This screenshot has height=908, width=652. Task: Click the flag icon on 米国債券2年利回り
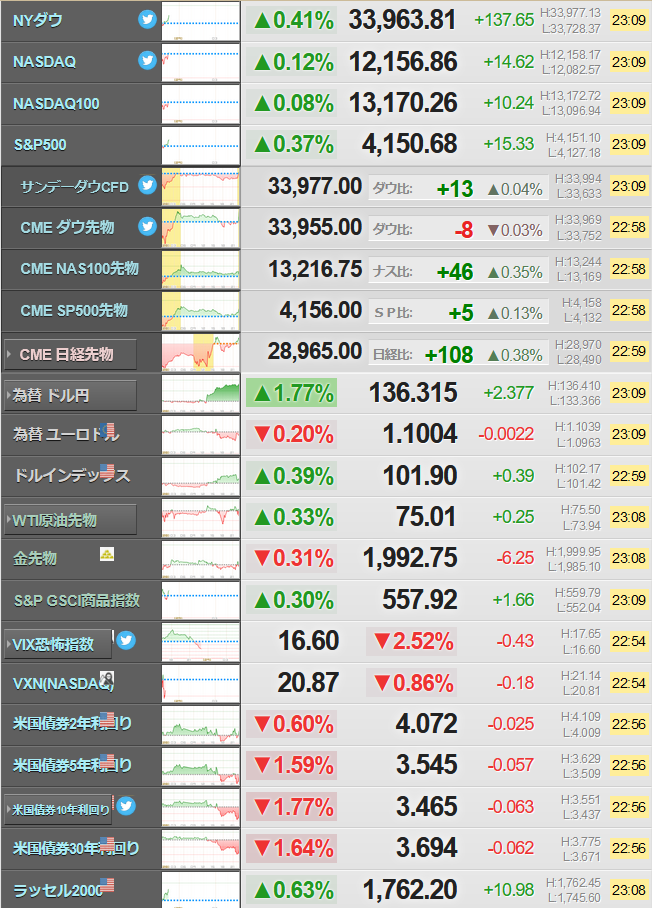point(107,719)
